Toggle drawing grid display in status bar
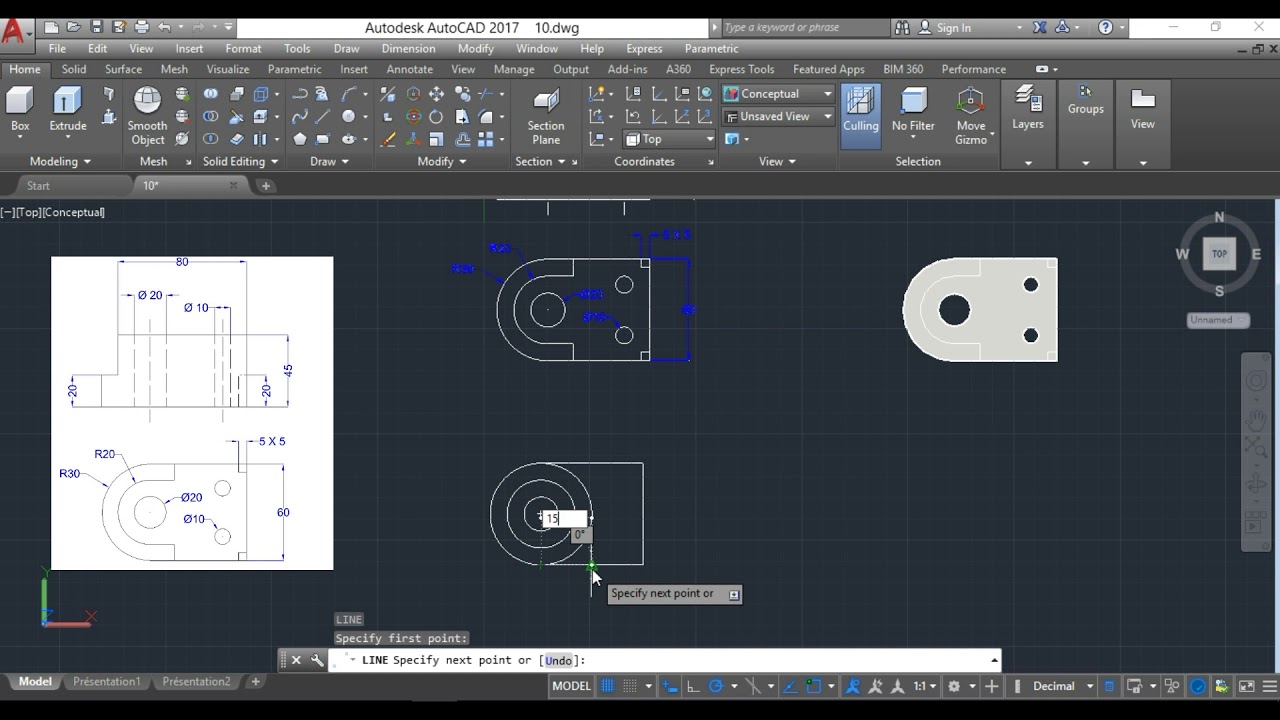This screenshot has width=1280, height=720. [607, 686]
